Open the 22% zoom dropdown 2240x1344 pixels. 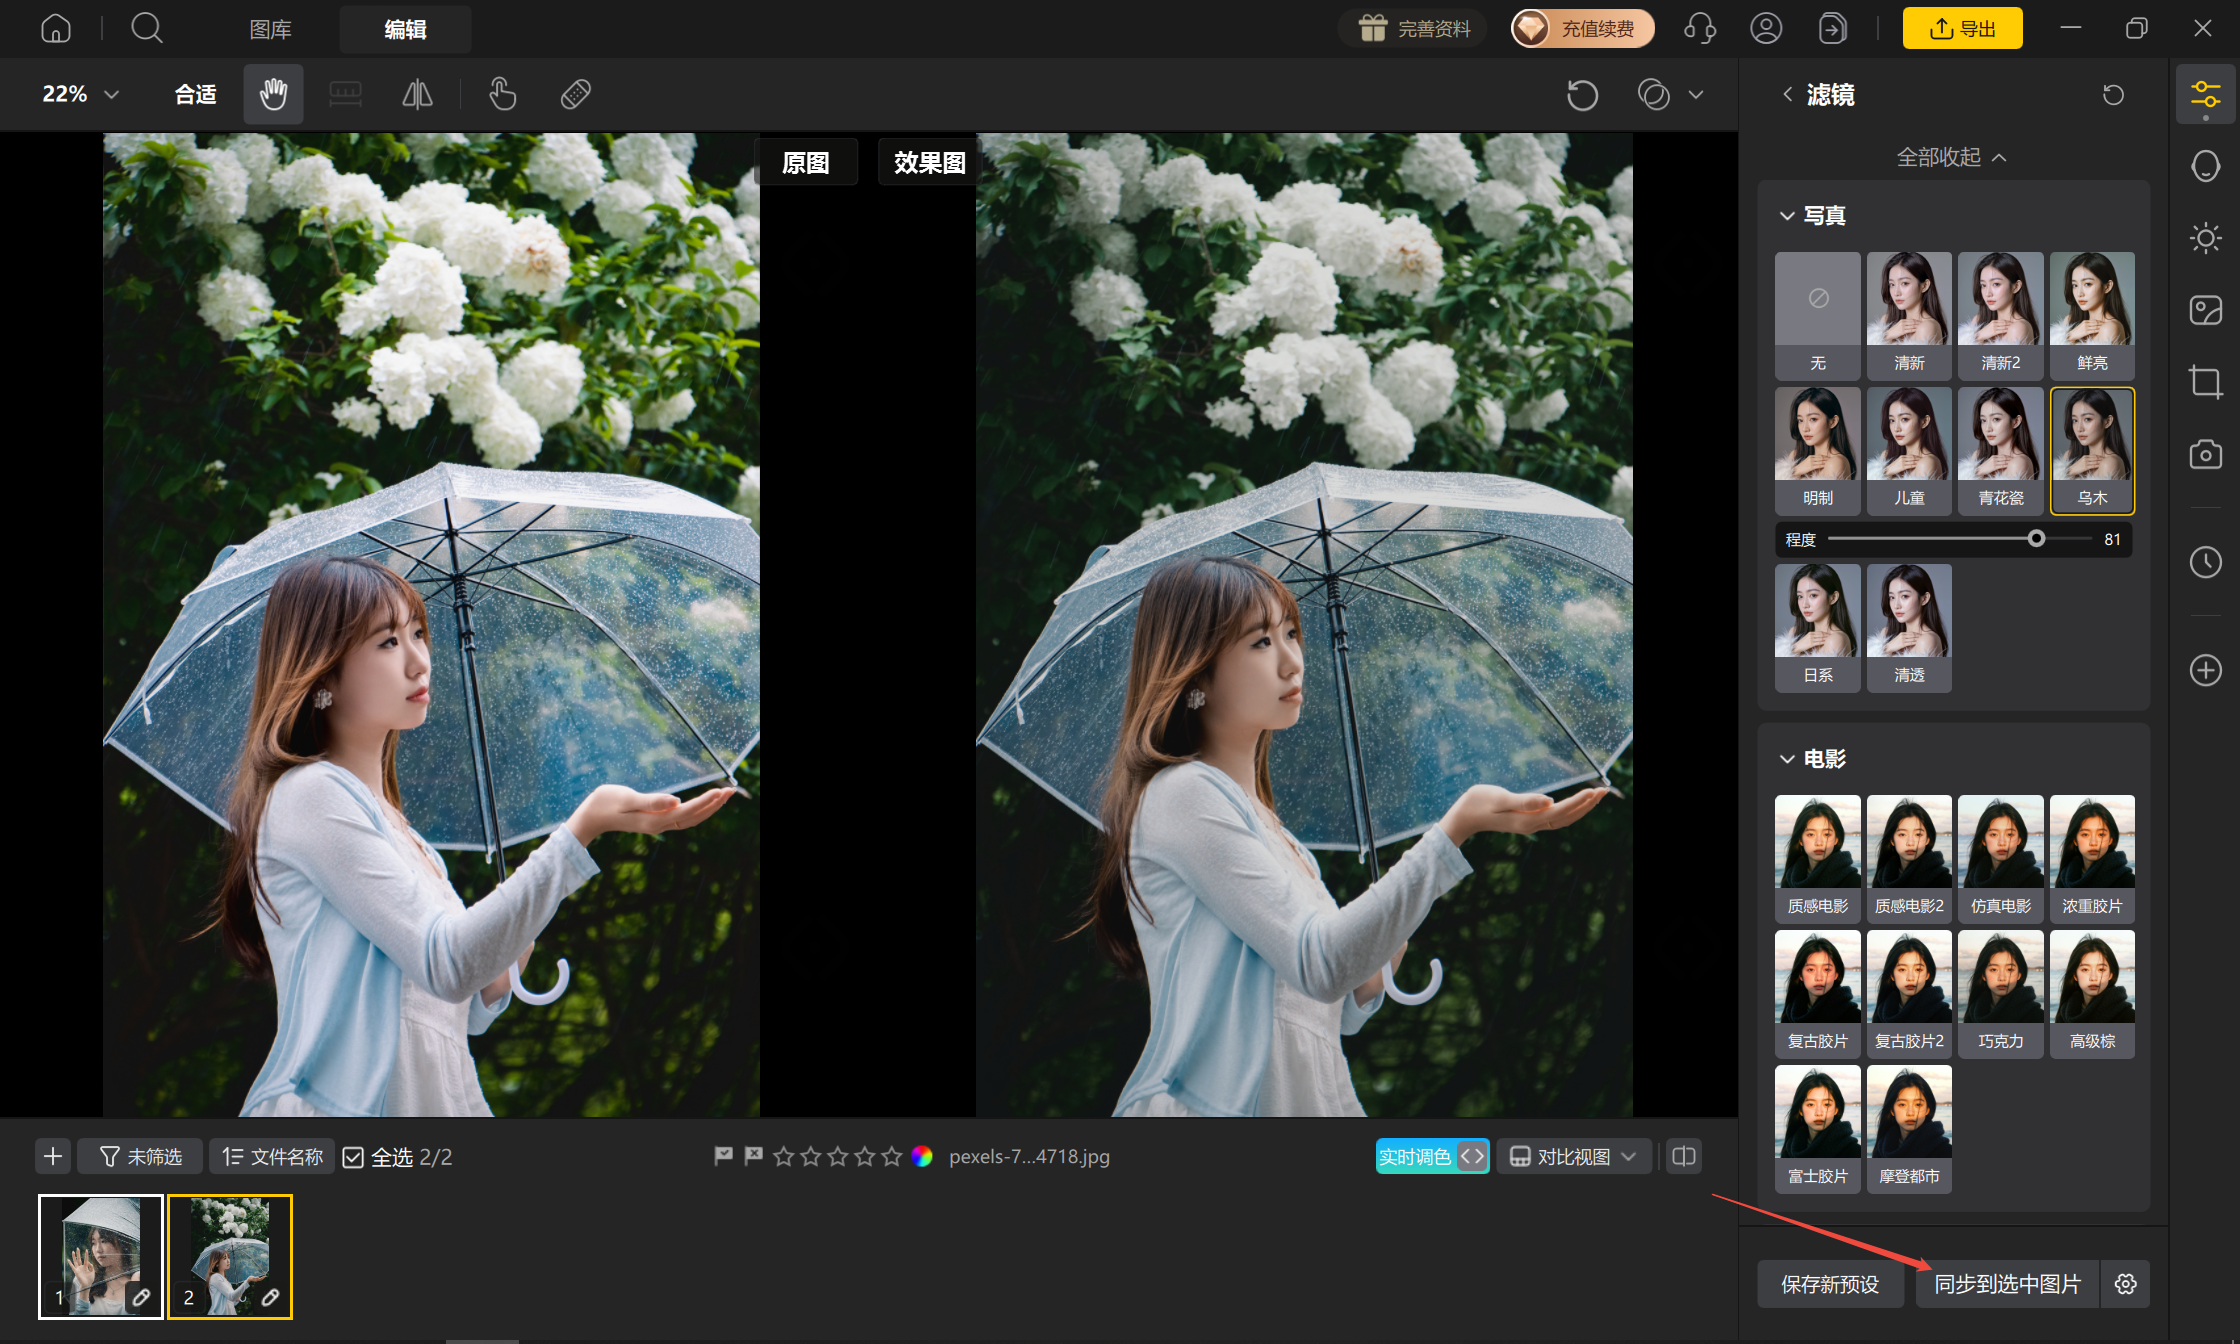[x=81, y=94]
